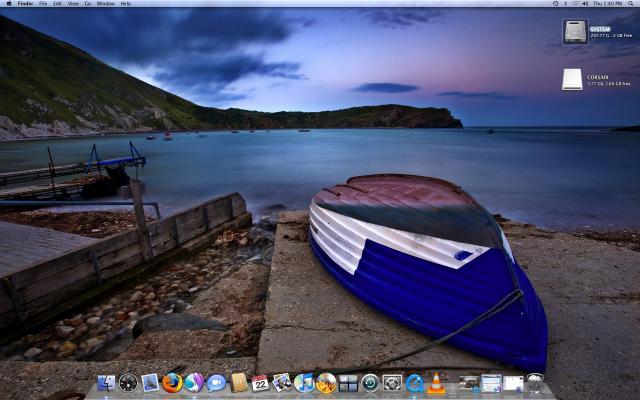Open the Finder application menu
Viewport: 640px width, 400px height.
pyautogui.click(x=25, y=4)
